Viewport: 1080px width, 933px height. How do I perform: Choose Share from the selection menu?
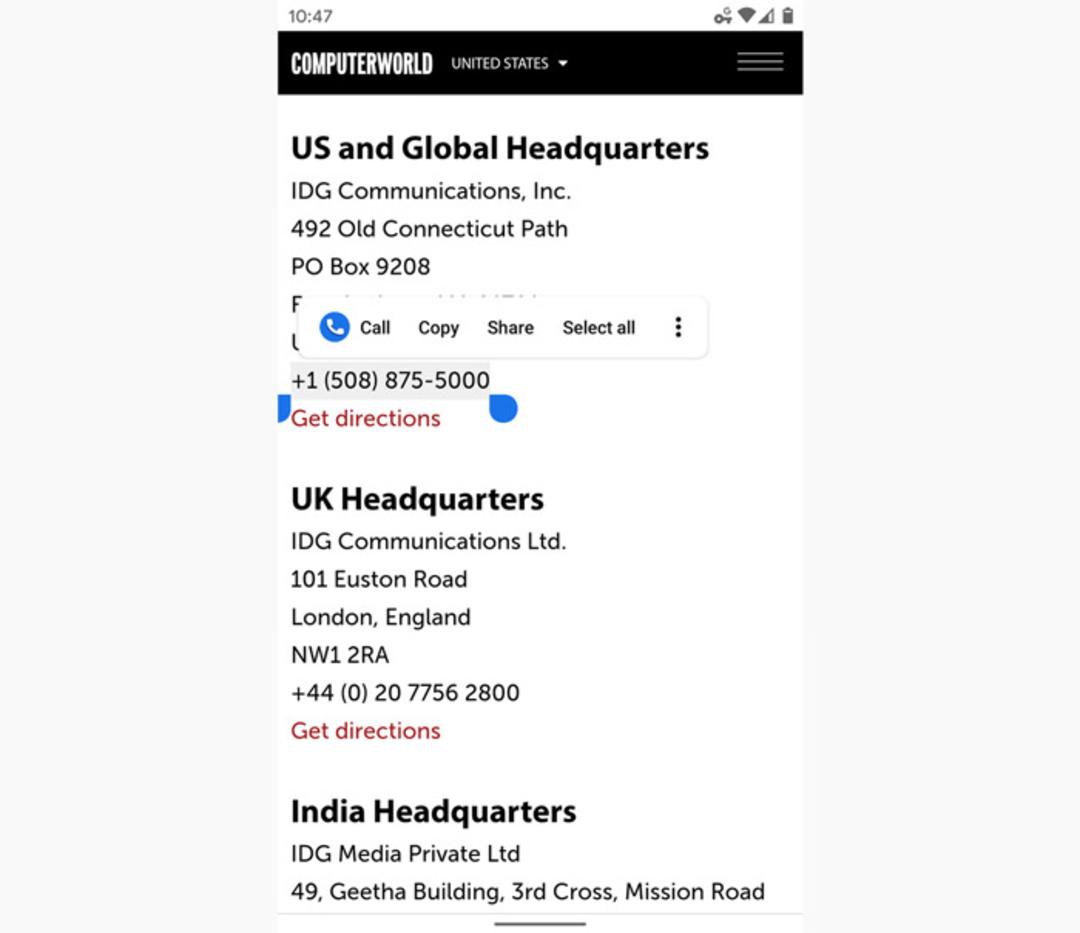click(x=510, y=328)
